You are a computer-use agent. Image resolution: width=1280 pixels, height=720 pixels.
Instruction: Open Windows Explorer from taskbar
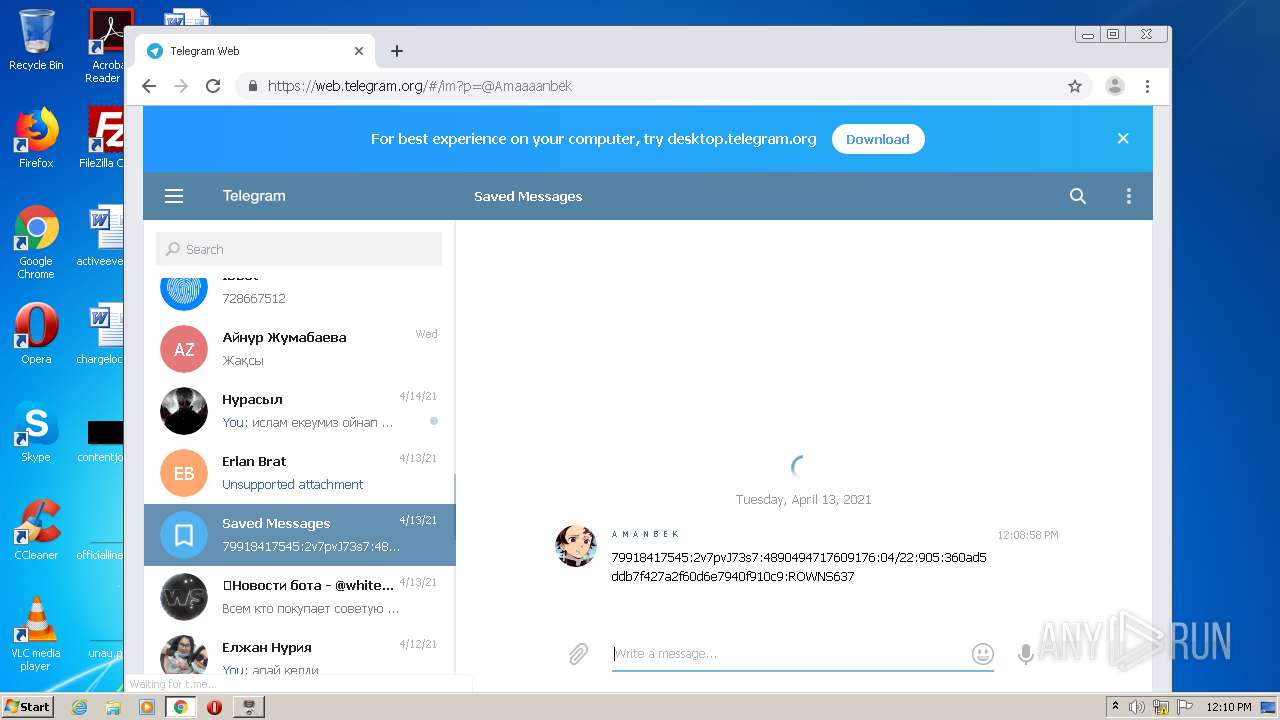[113, 707]
